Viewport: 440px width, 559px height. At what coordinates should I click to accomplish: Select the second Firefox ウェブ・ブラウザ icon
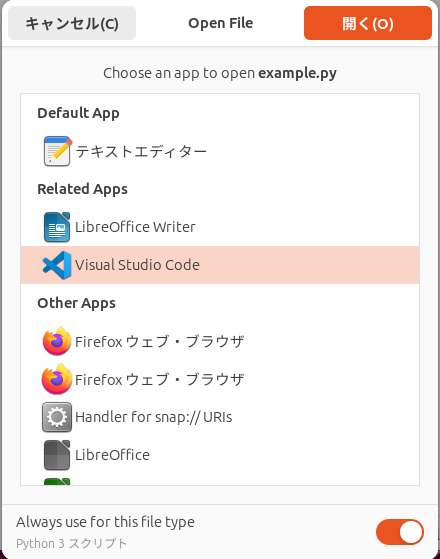(x=57, y=379)
